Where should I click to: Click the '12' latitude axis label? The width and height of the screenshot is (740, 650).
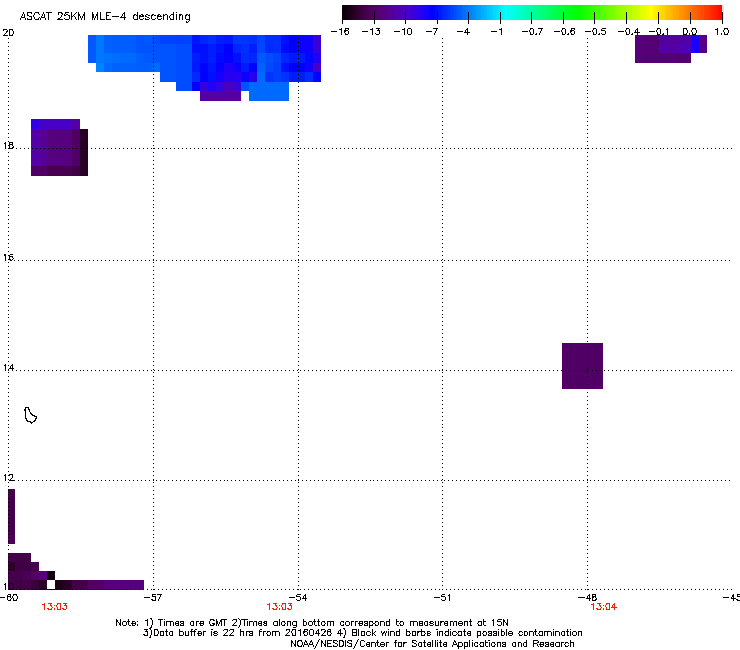[x=8, y=478]
